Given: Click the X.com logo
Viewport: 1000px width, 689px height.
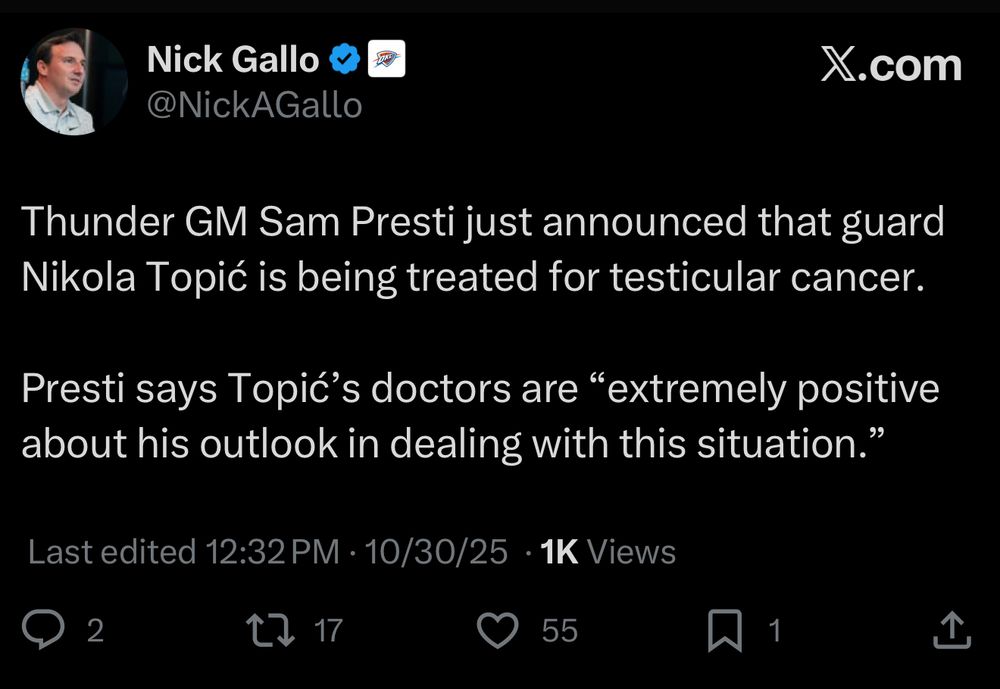Looking at the screenshot, I should coord(891,65).
